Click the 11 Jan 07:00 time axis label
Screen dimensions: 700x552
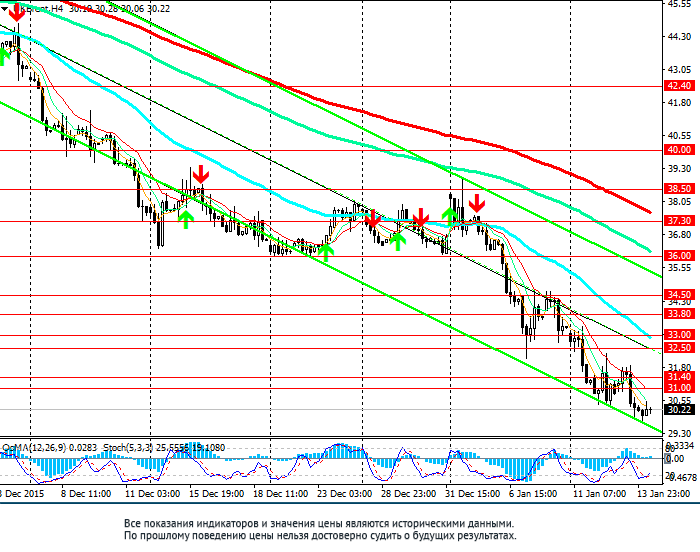[600, 494]
